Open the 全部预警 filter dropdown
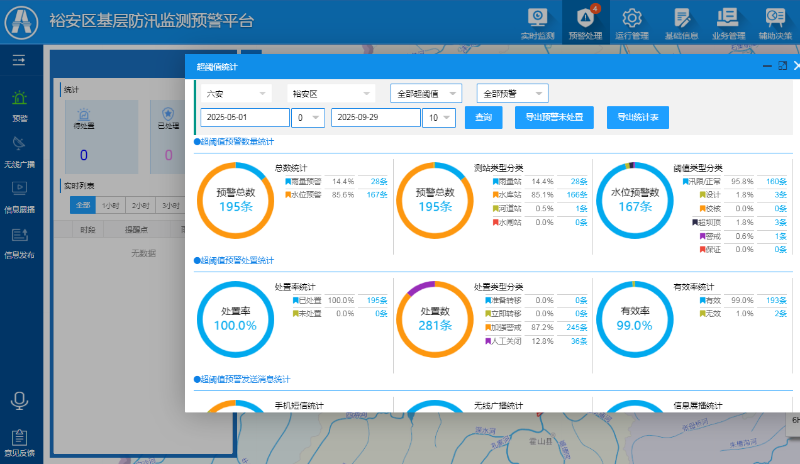The width and height of the screenshot is (800, 464). pyautogui.click(x=512, y=93)
